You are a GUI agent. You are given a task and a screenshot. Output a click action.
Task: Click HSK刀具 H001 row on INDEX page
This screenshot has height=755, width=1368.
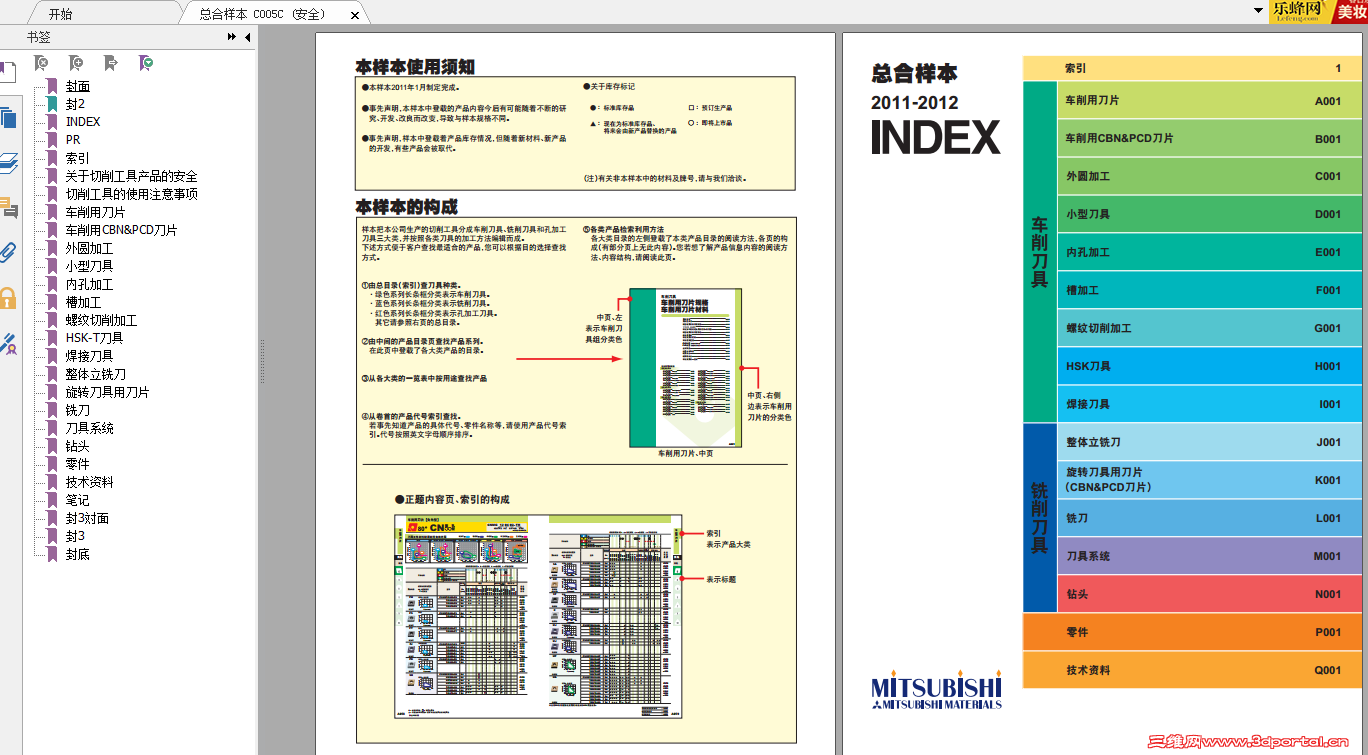pos(1209,366)
